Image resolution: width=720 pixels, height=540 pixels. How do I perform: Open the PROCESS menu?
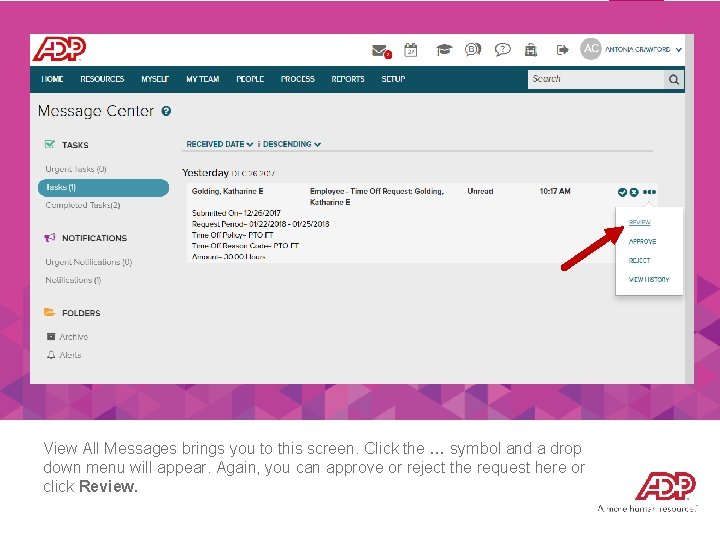pos(298,79)
